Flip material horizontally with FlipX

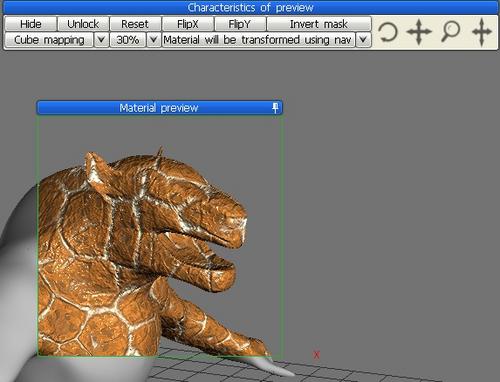click(188, 24)
